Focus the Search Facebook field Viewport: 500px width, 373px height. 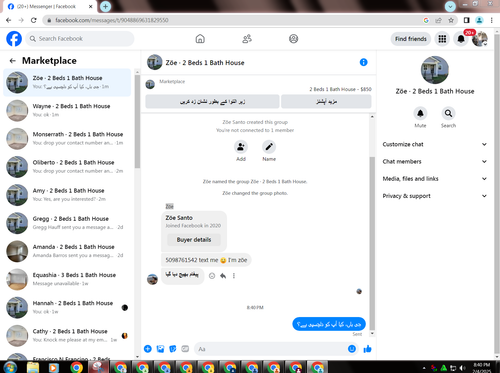pos(80,39)
